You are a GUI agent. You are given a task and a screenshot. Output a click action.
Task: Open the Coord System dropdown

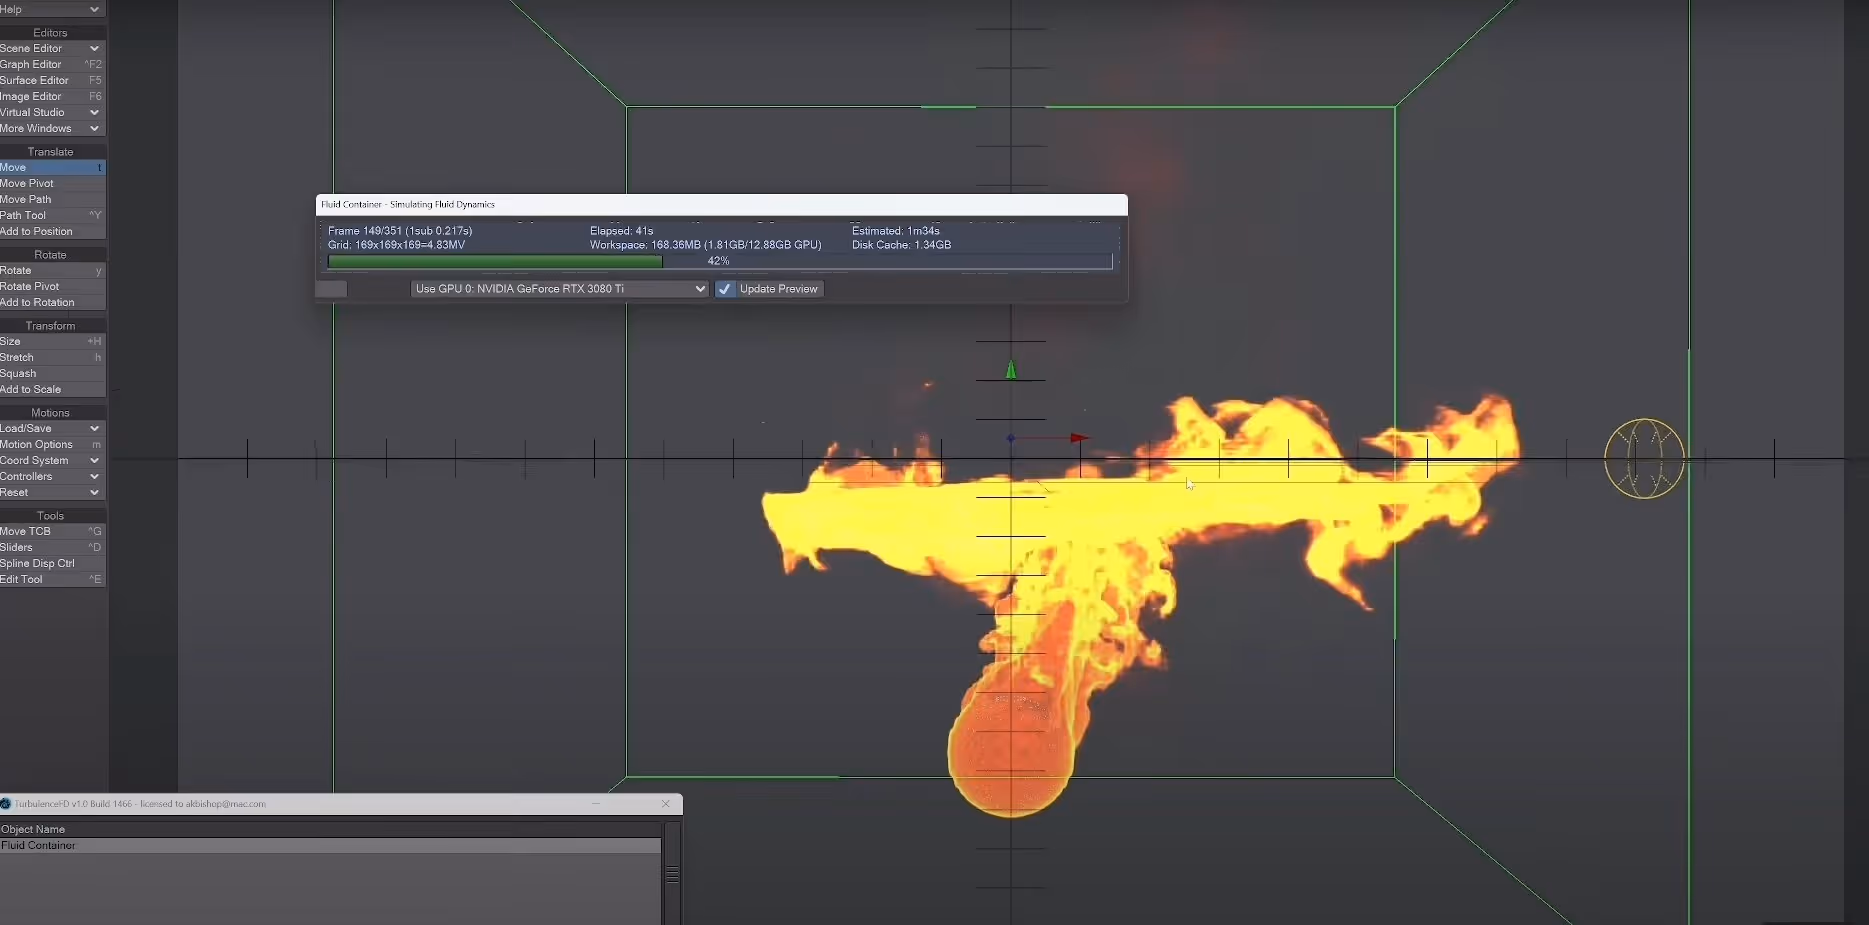pyautogui.click(x=50, y=460)
